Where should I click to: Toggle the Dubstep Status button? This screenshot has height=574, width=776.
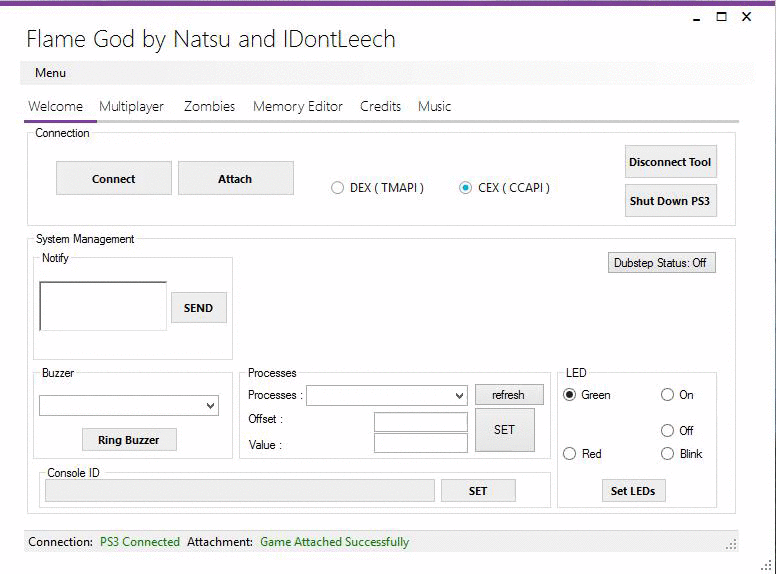pyautogui.click(x=661, y=263)
